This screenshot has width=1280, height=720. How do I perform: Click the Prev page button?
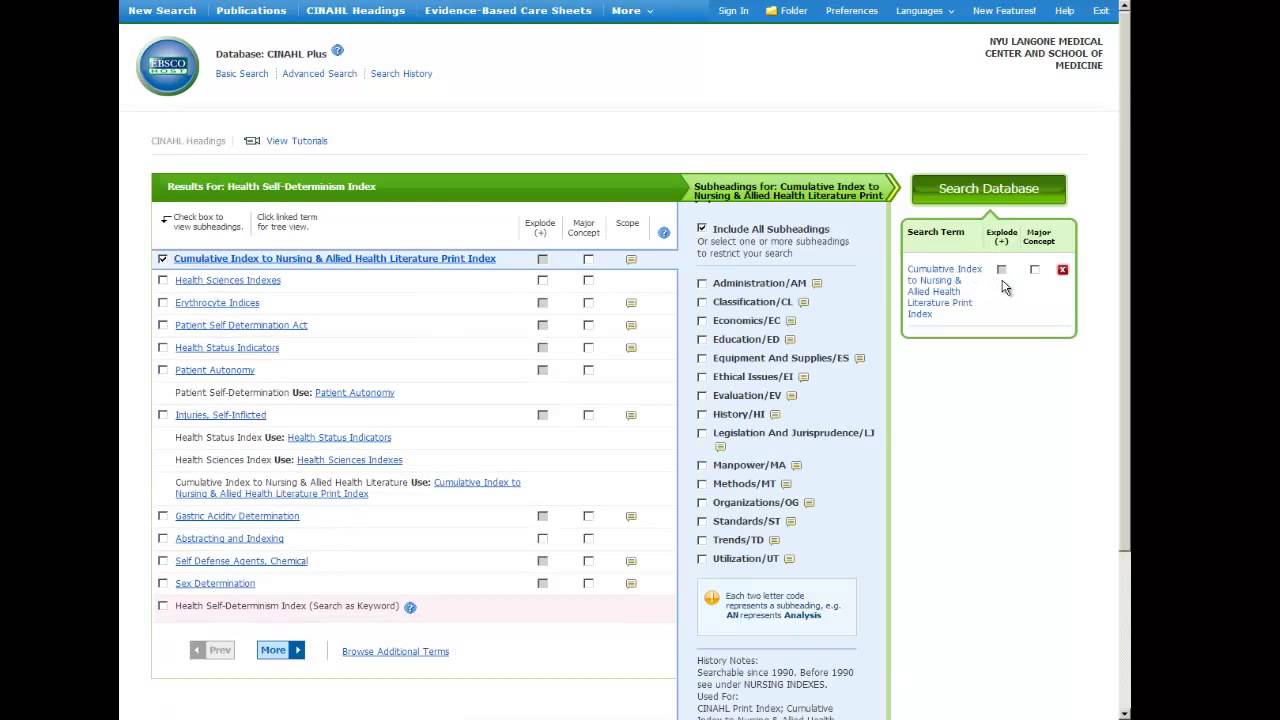tap(212, 650)
